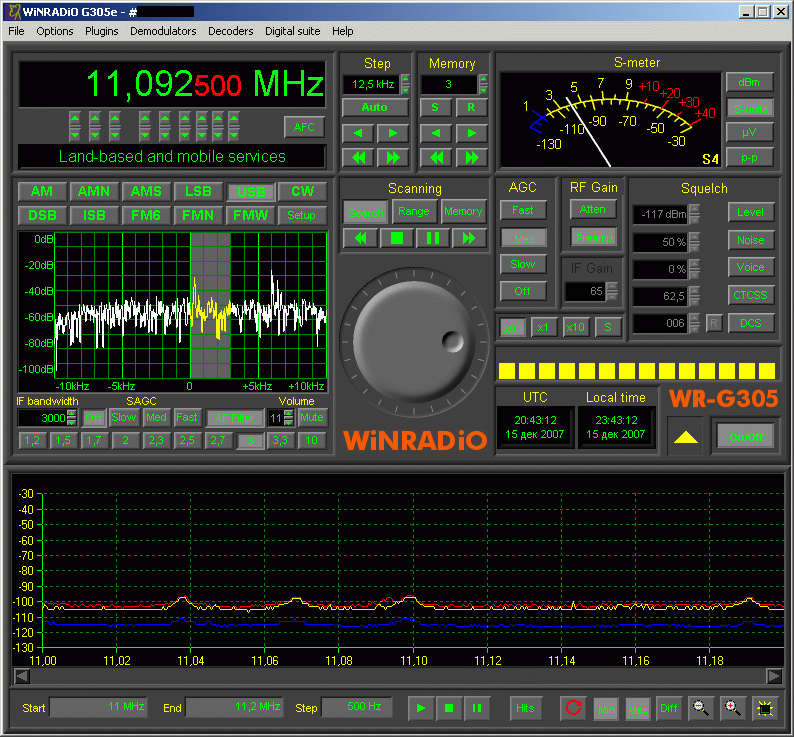Adjust IF bandwidth 3000 spinner

coord(72,418)
